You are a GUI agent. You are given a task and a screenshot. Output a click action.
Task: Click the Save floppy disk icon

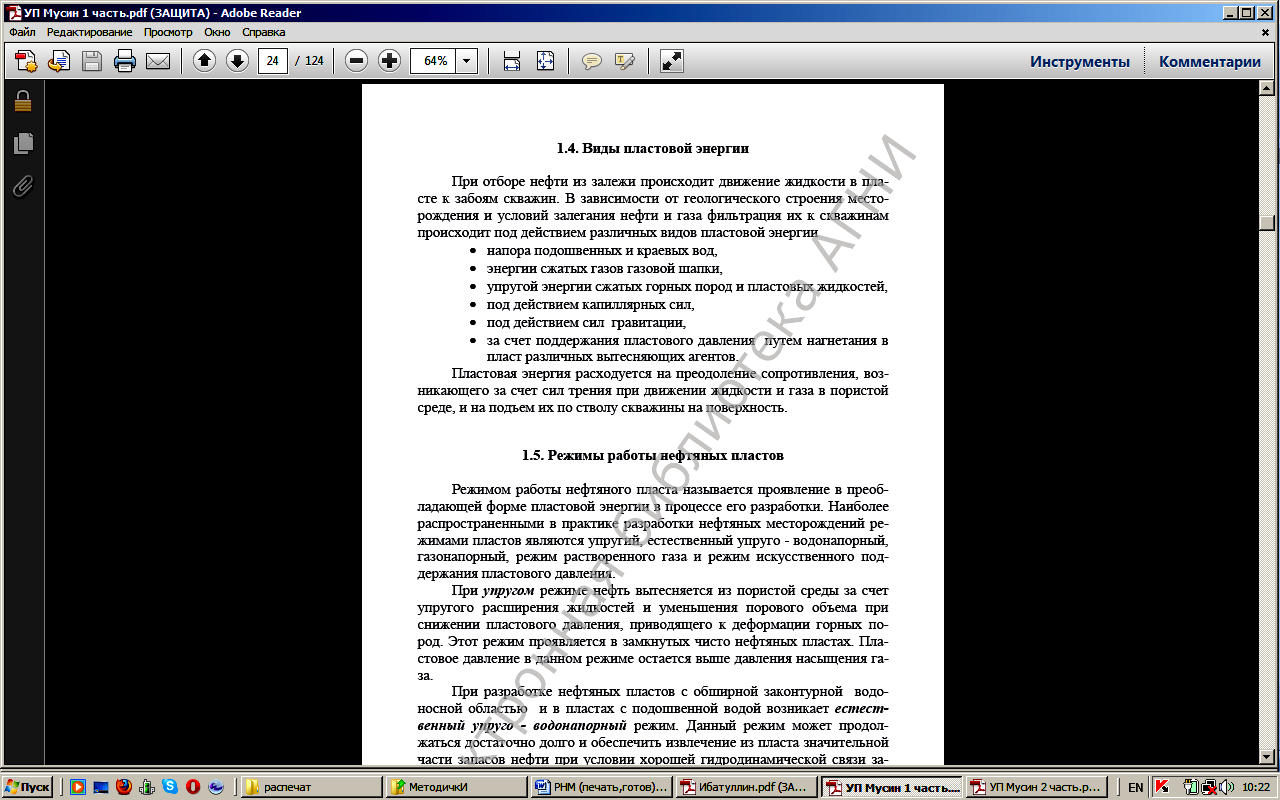pyautogui.click(x=92, y=61)
